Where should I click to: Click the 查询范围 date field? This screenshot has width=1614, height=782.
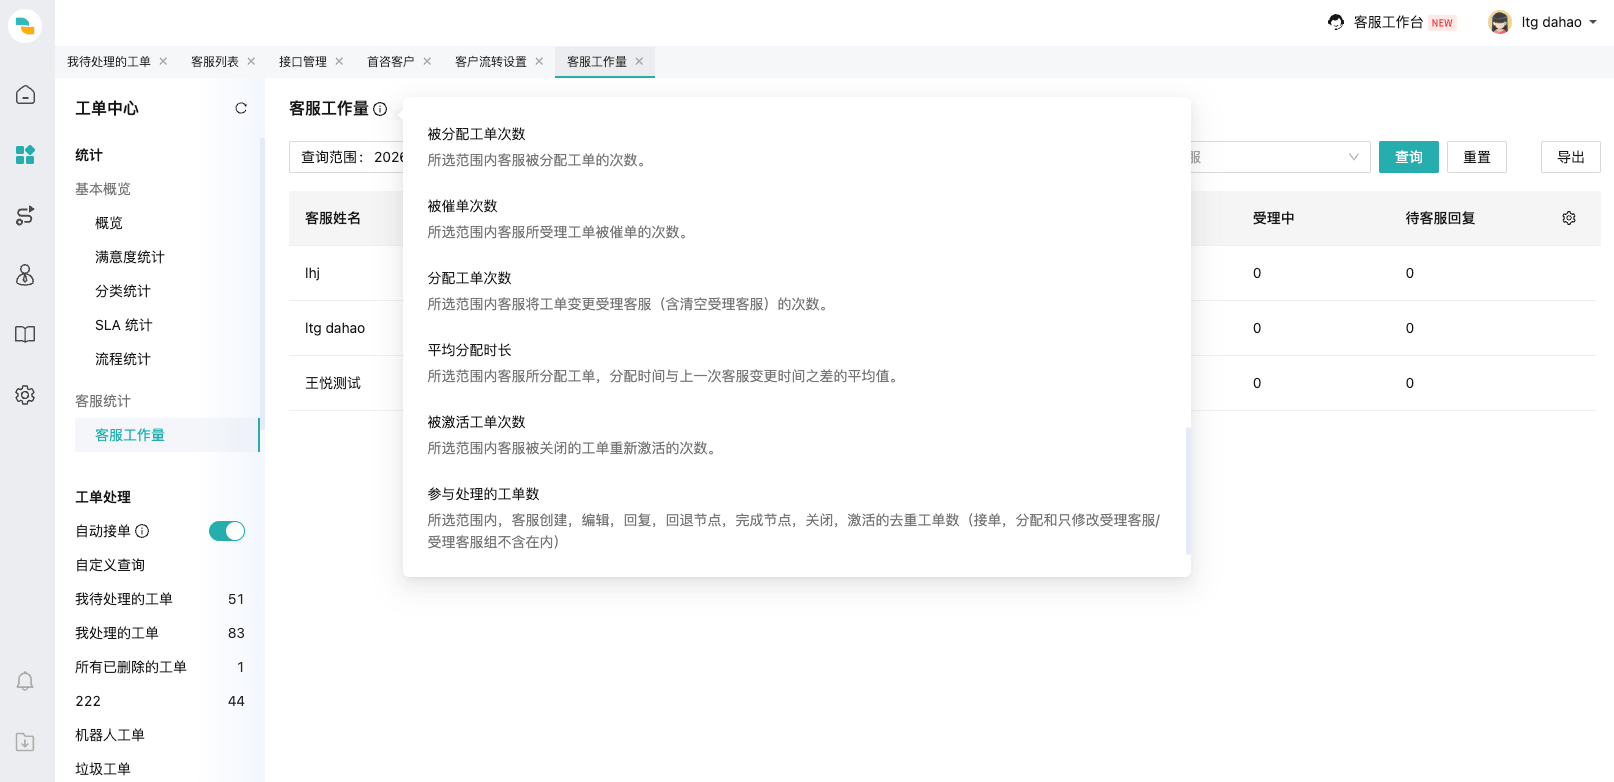point(346,157)
